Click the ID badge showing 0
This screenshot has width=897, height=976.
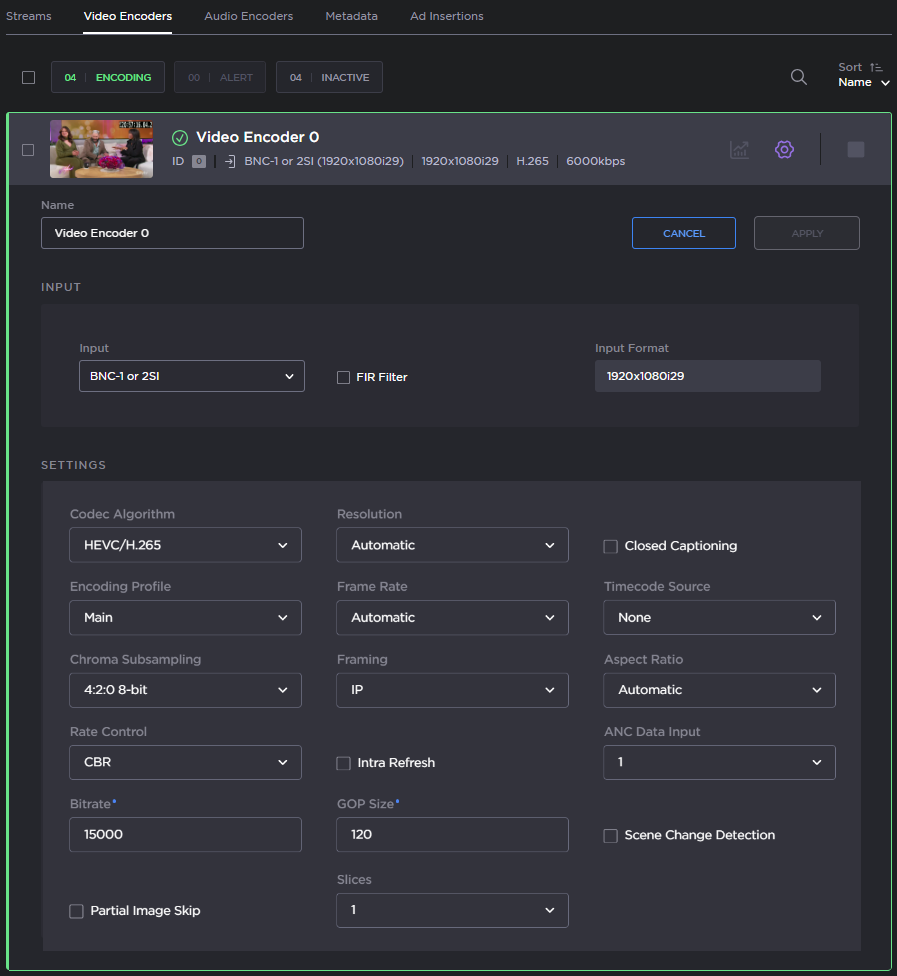(x=198, y=160)
